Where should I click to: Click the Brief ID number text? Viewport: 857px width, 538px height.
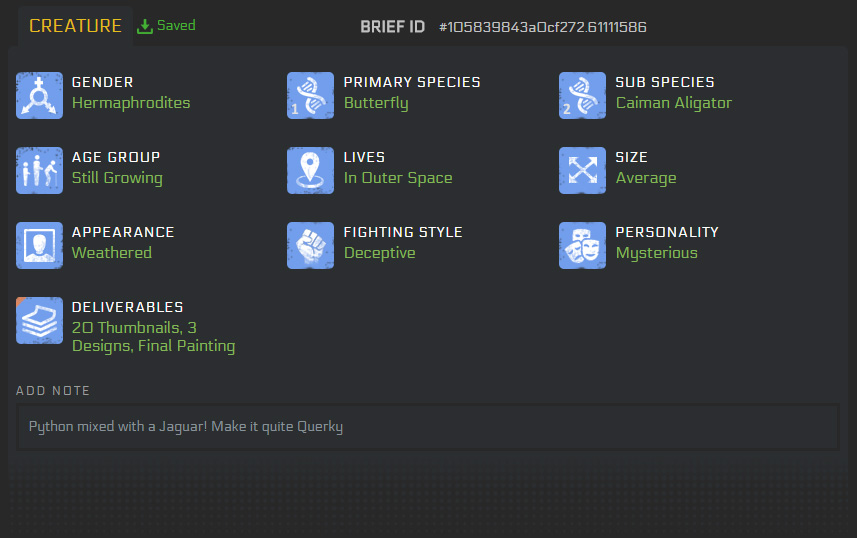(543, 27)
